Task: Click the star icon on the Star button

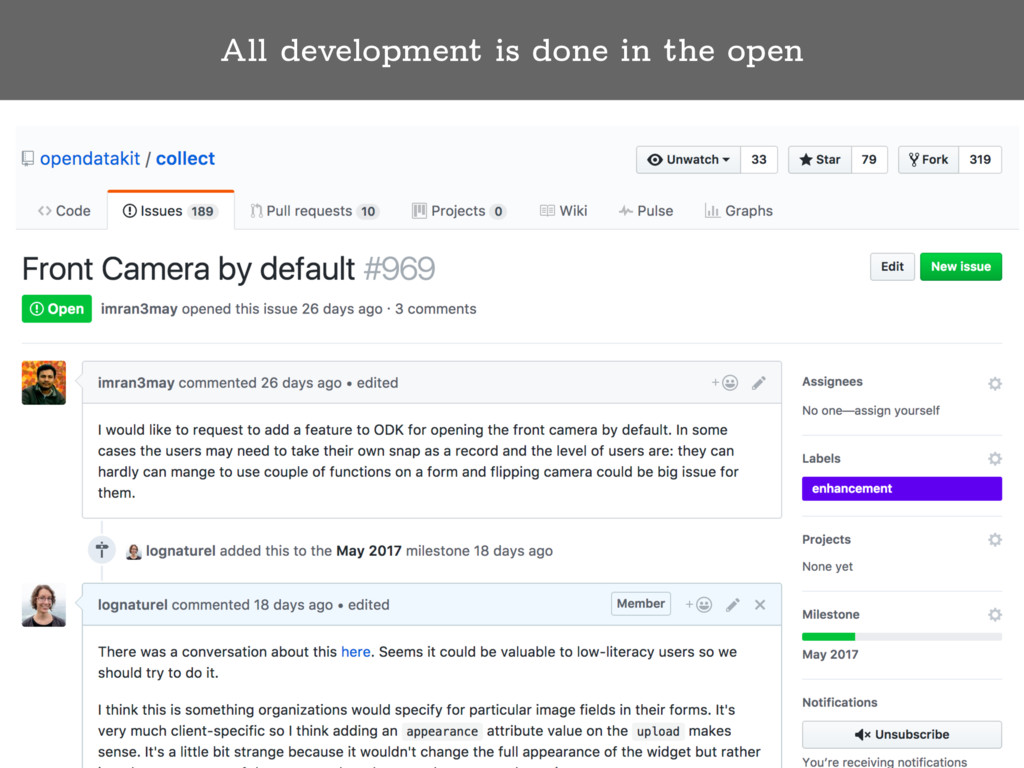Action: [x=806, y=159]
